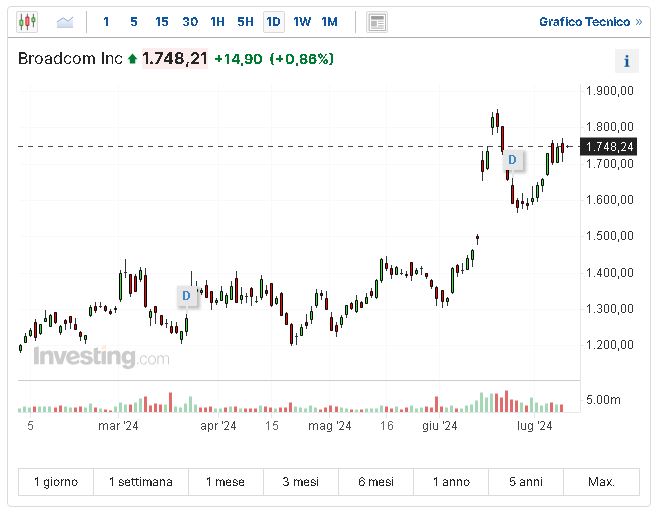Viewport: 658px width, 516px height.
Task: Click the 1.900,00 axis label
Action: tap(610, 91)
